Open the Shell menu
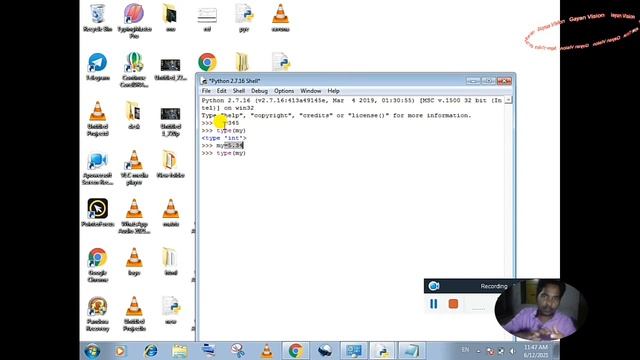The width and height of the screenshot is (640, 360). (x=239, y=91)
